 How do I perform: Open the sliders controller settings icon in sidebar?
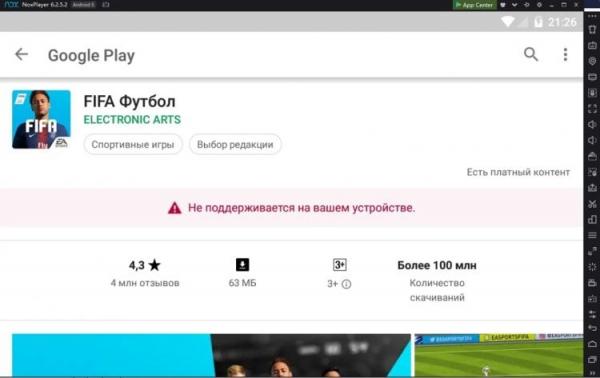[x=592, y=314]
